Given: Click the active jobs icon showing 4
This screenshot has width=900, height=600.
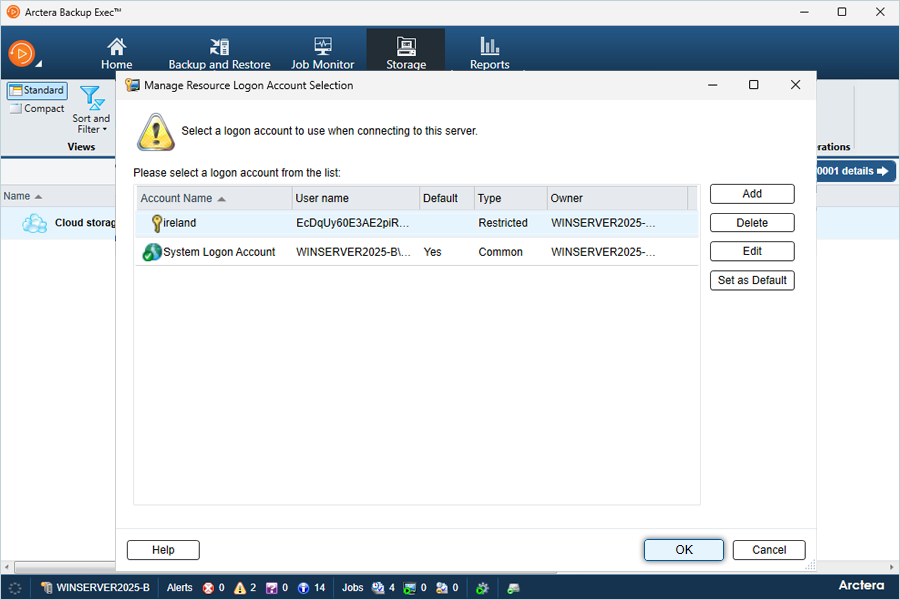Looking at the screenshot, I should tap(378, 588).
